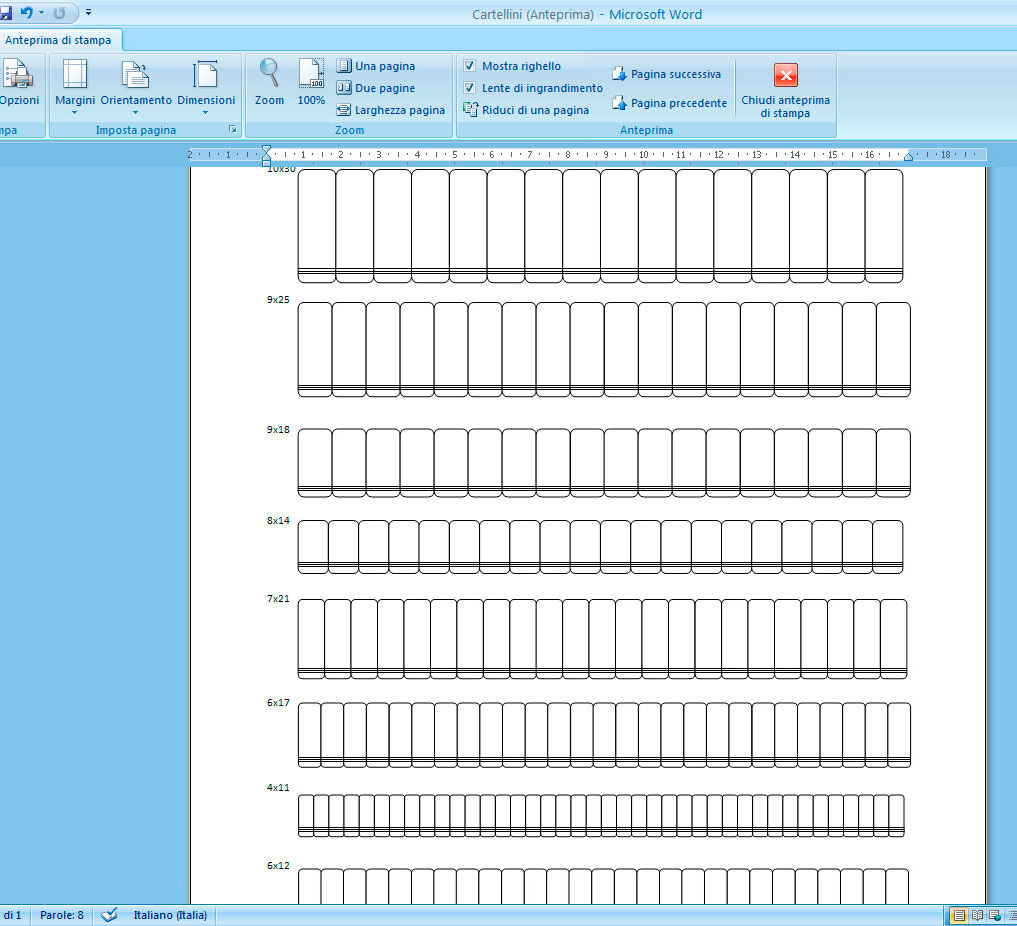Uncheck Lente di ingrandimento checkbox

(470, 88)
